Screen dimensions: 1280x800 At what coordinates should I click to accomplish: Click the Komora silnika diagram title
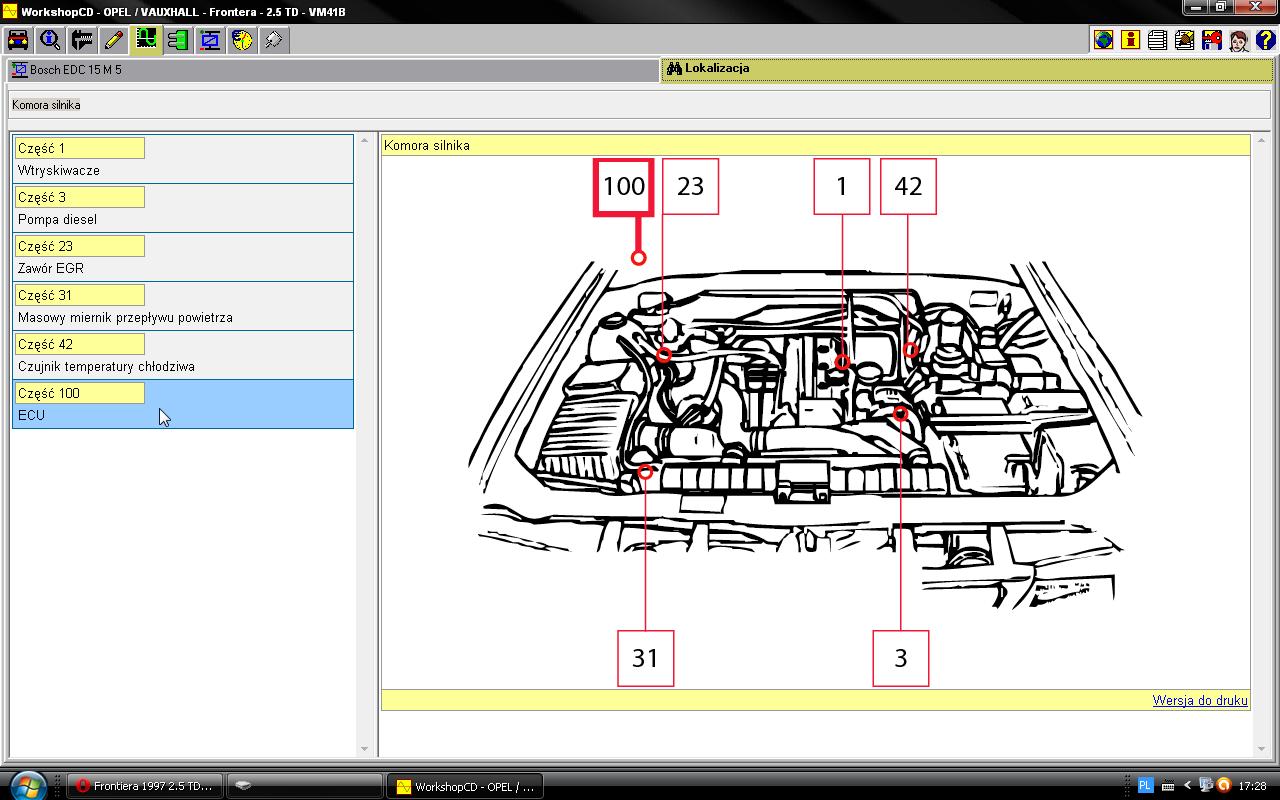tap(427, 146)
